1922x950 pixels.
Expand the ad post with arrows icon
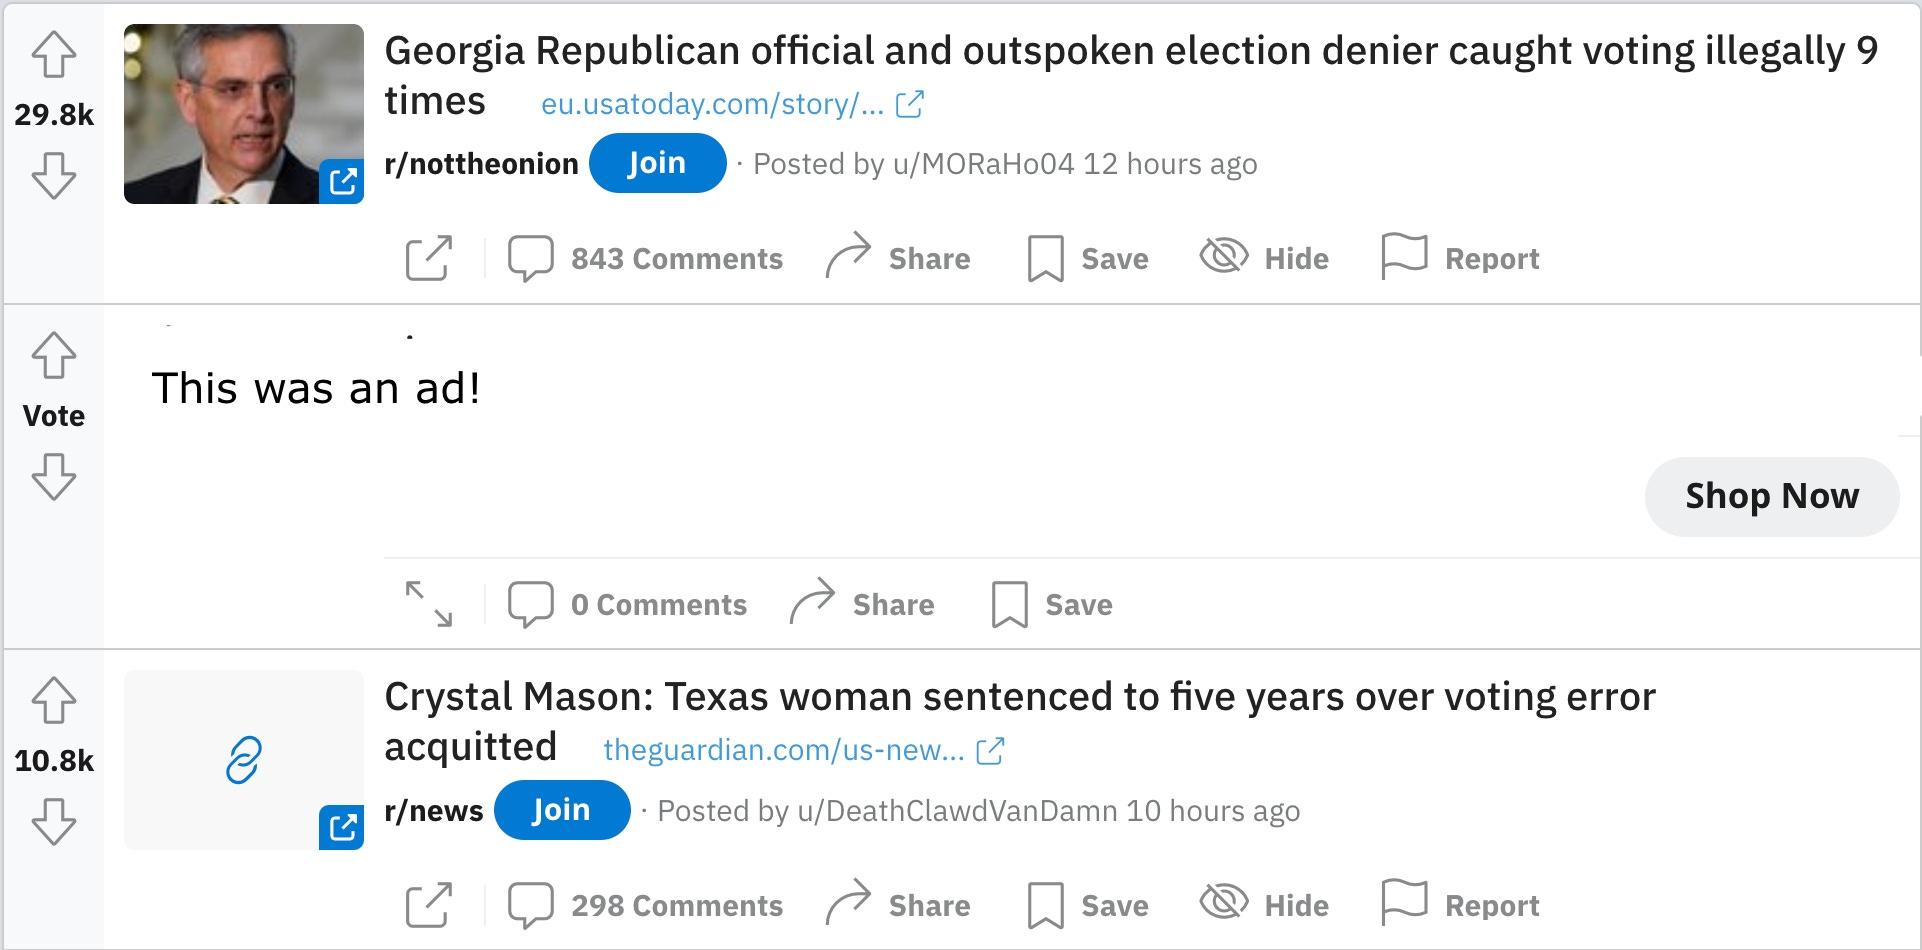coord(429,604)
